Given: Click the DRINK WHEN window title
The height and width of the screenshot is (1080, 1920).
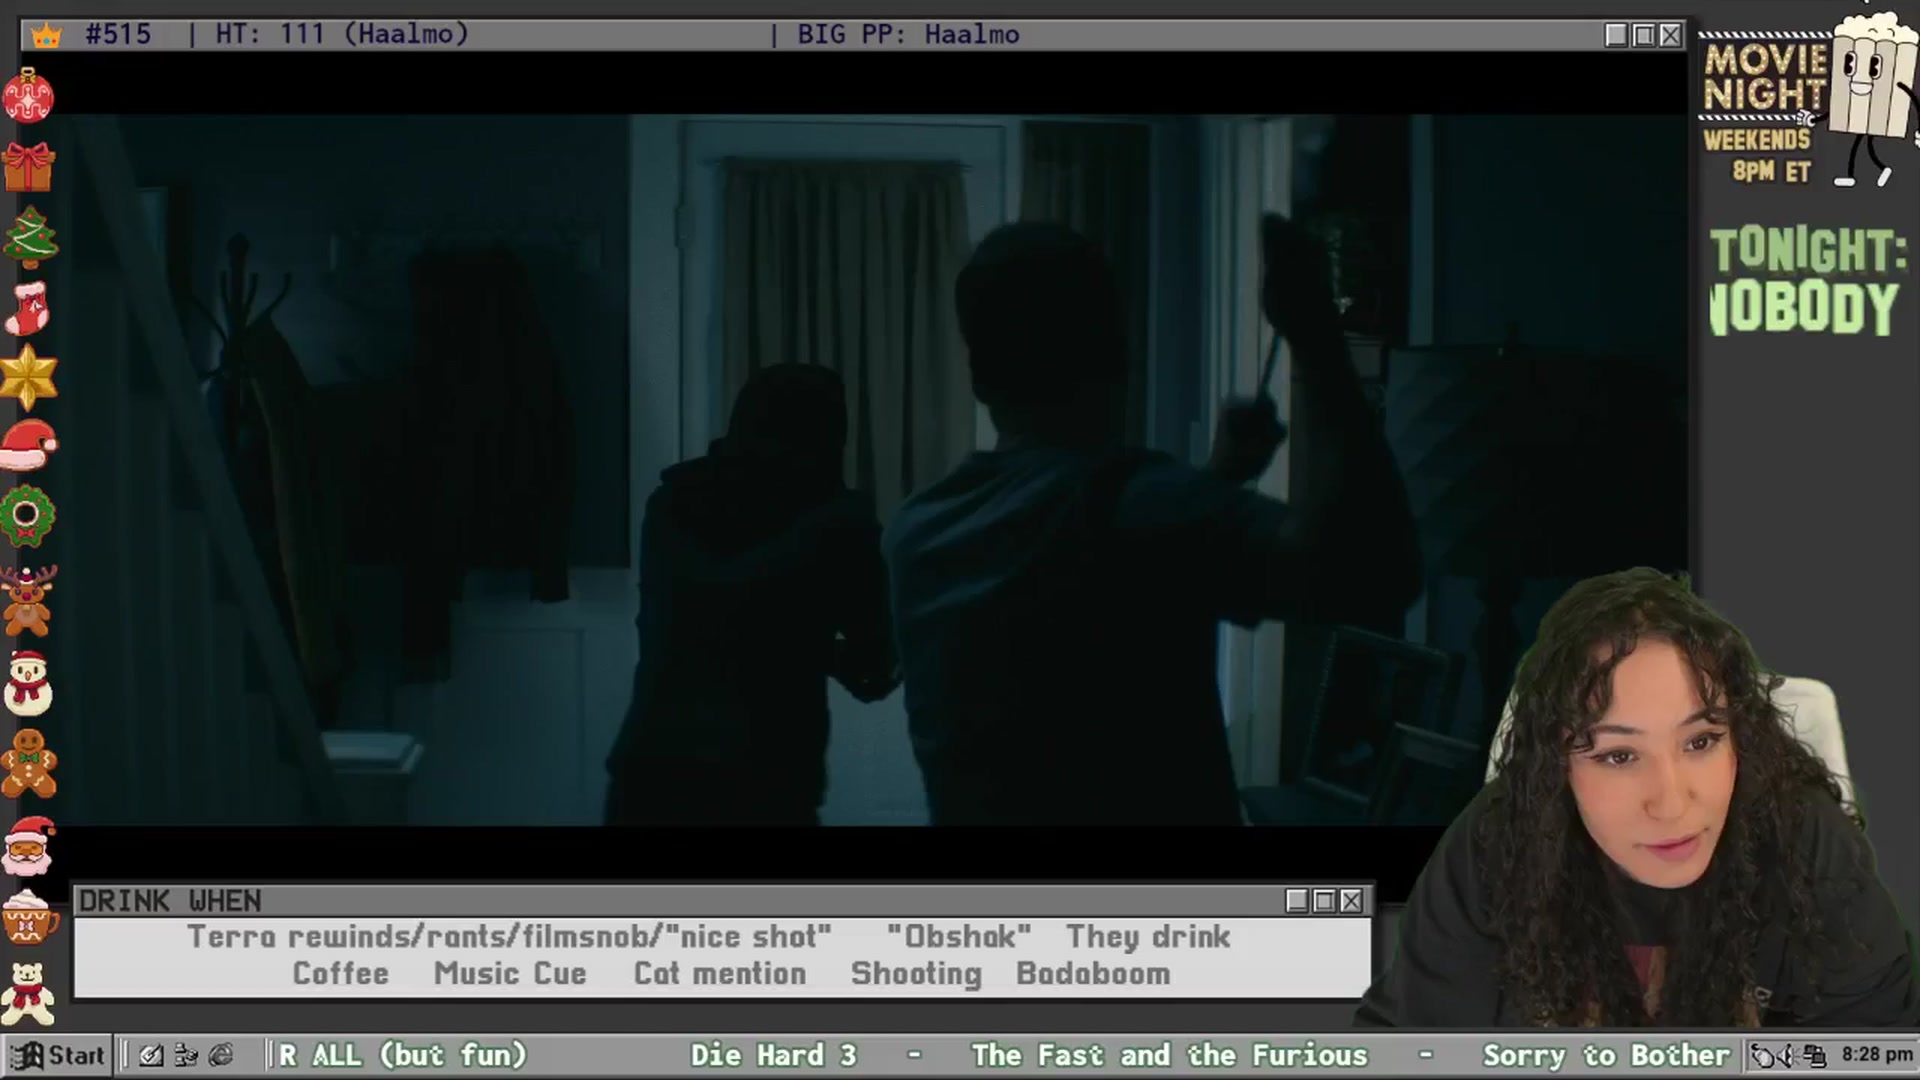Looking at the screenshot, I should (170, 901).
